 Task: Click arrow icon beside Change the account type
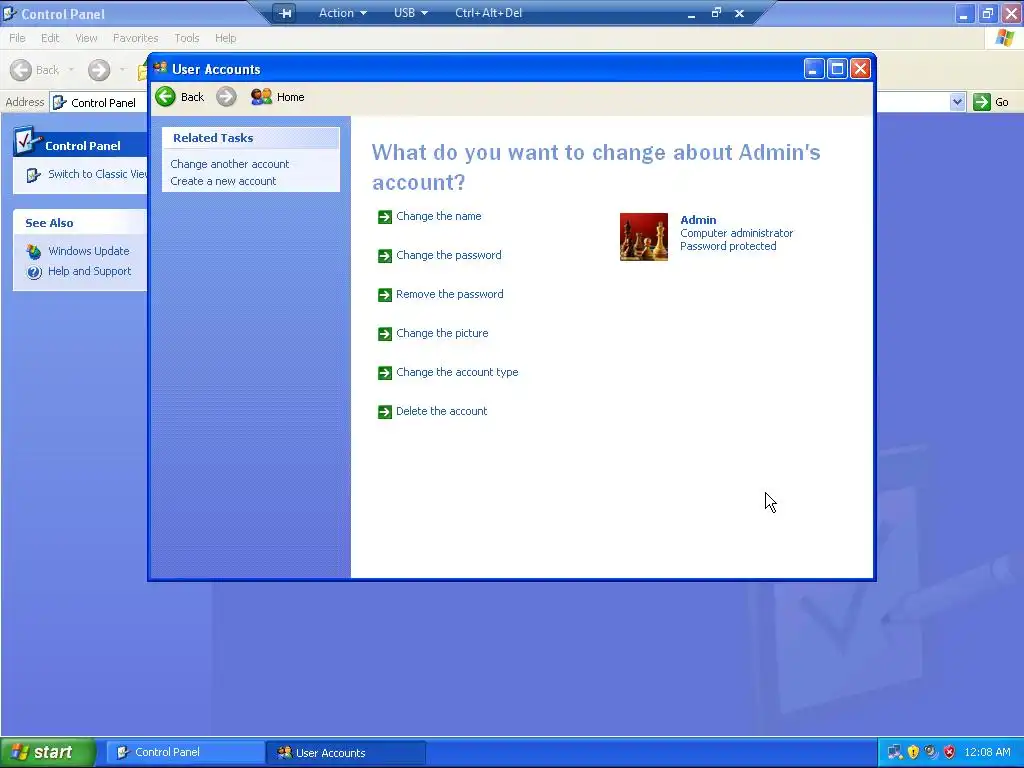pyautogui.click(x=385, y=373)
